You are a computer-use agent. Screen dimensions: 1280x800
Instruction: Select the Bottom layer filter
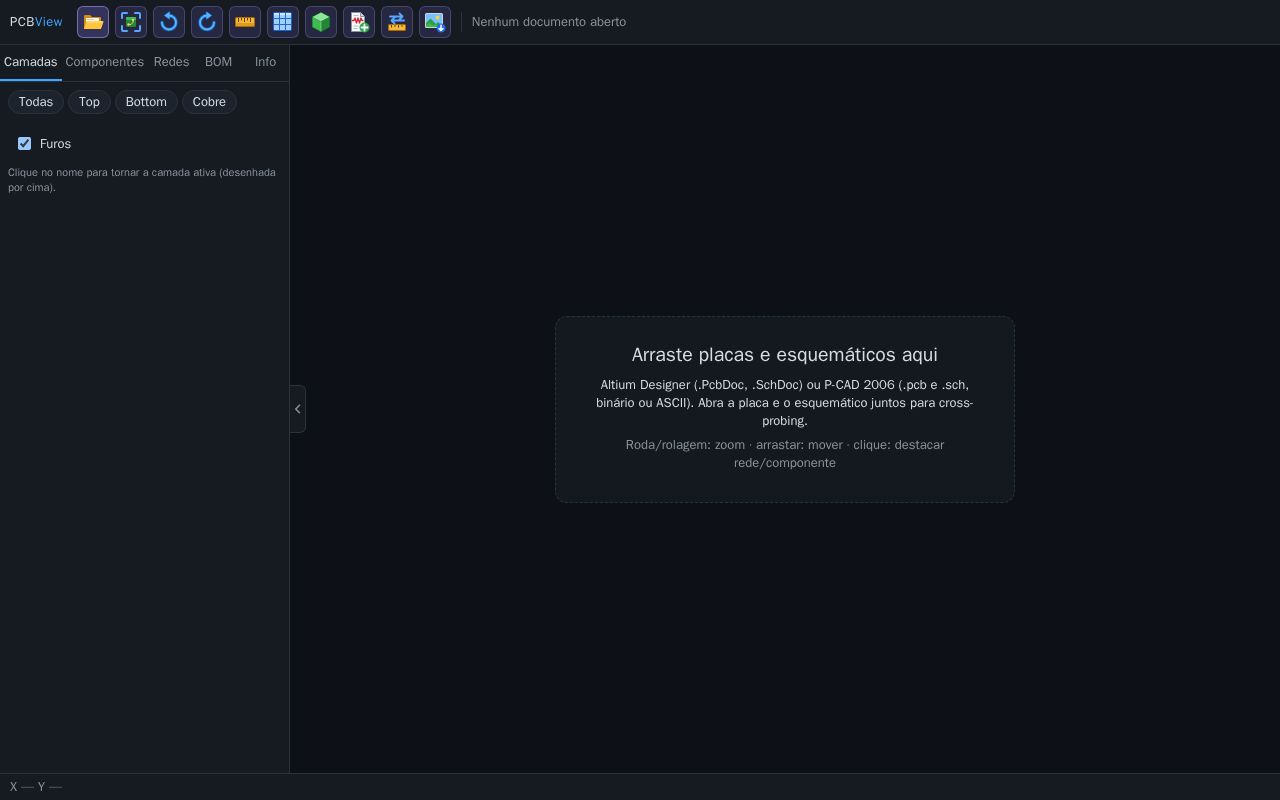pyautogui.click(x=146, y=102)
